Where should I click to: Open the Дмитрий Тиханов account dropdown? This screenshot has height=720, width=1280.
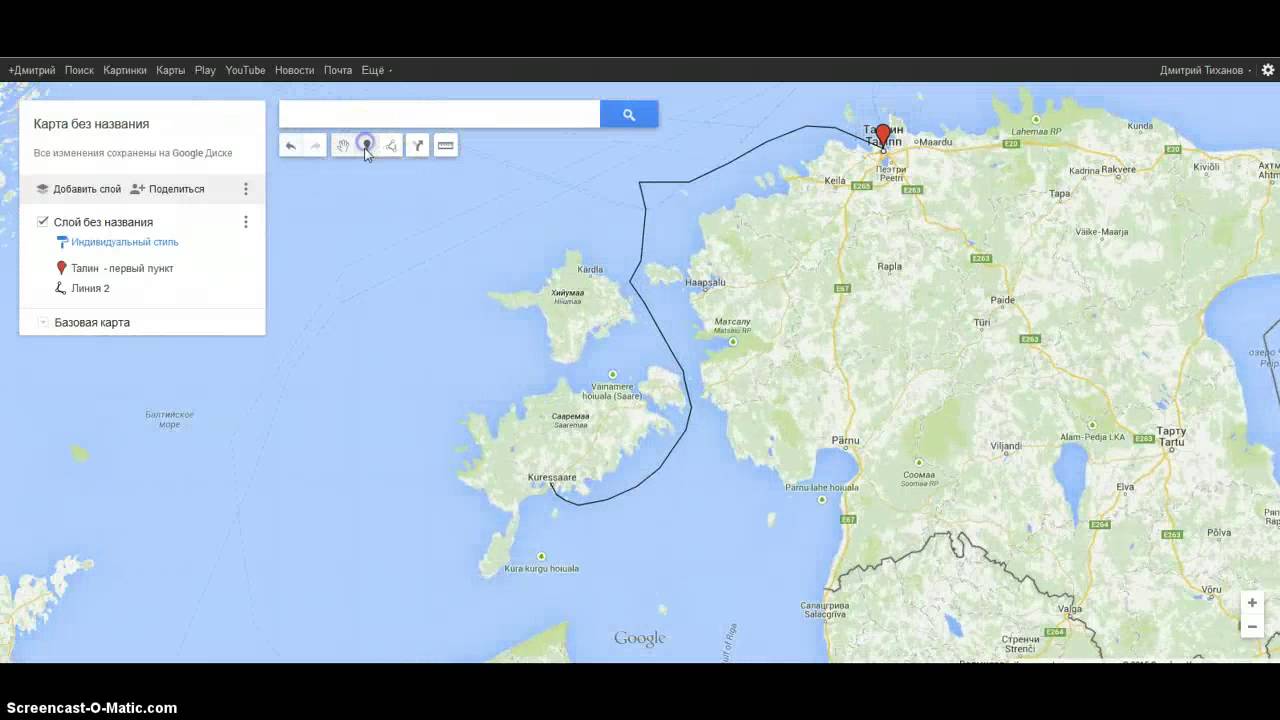click(x=1205, y=71)
